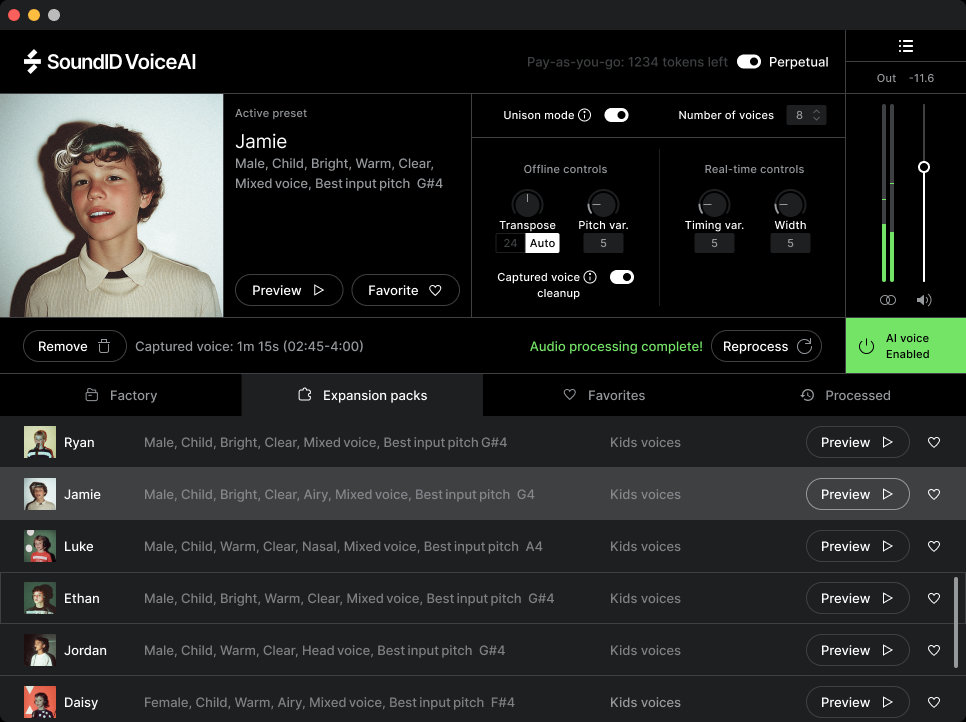Mute output with the speaker icon
The width and height of the screenshot is (966, 722).
click(x=924, y=300)
